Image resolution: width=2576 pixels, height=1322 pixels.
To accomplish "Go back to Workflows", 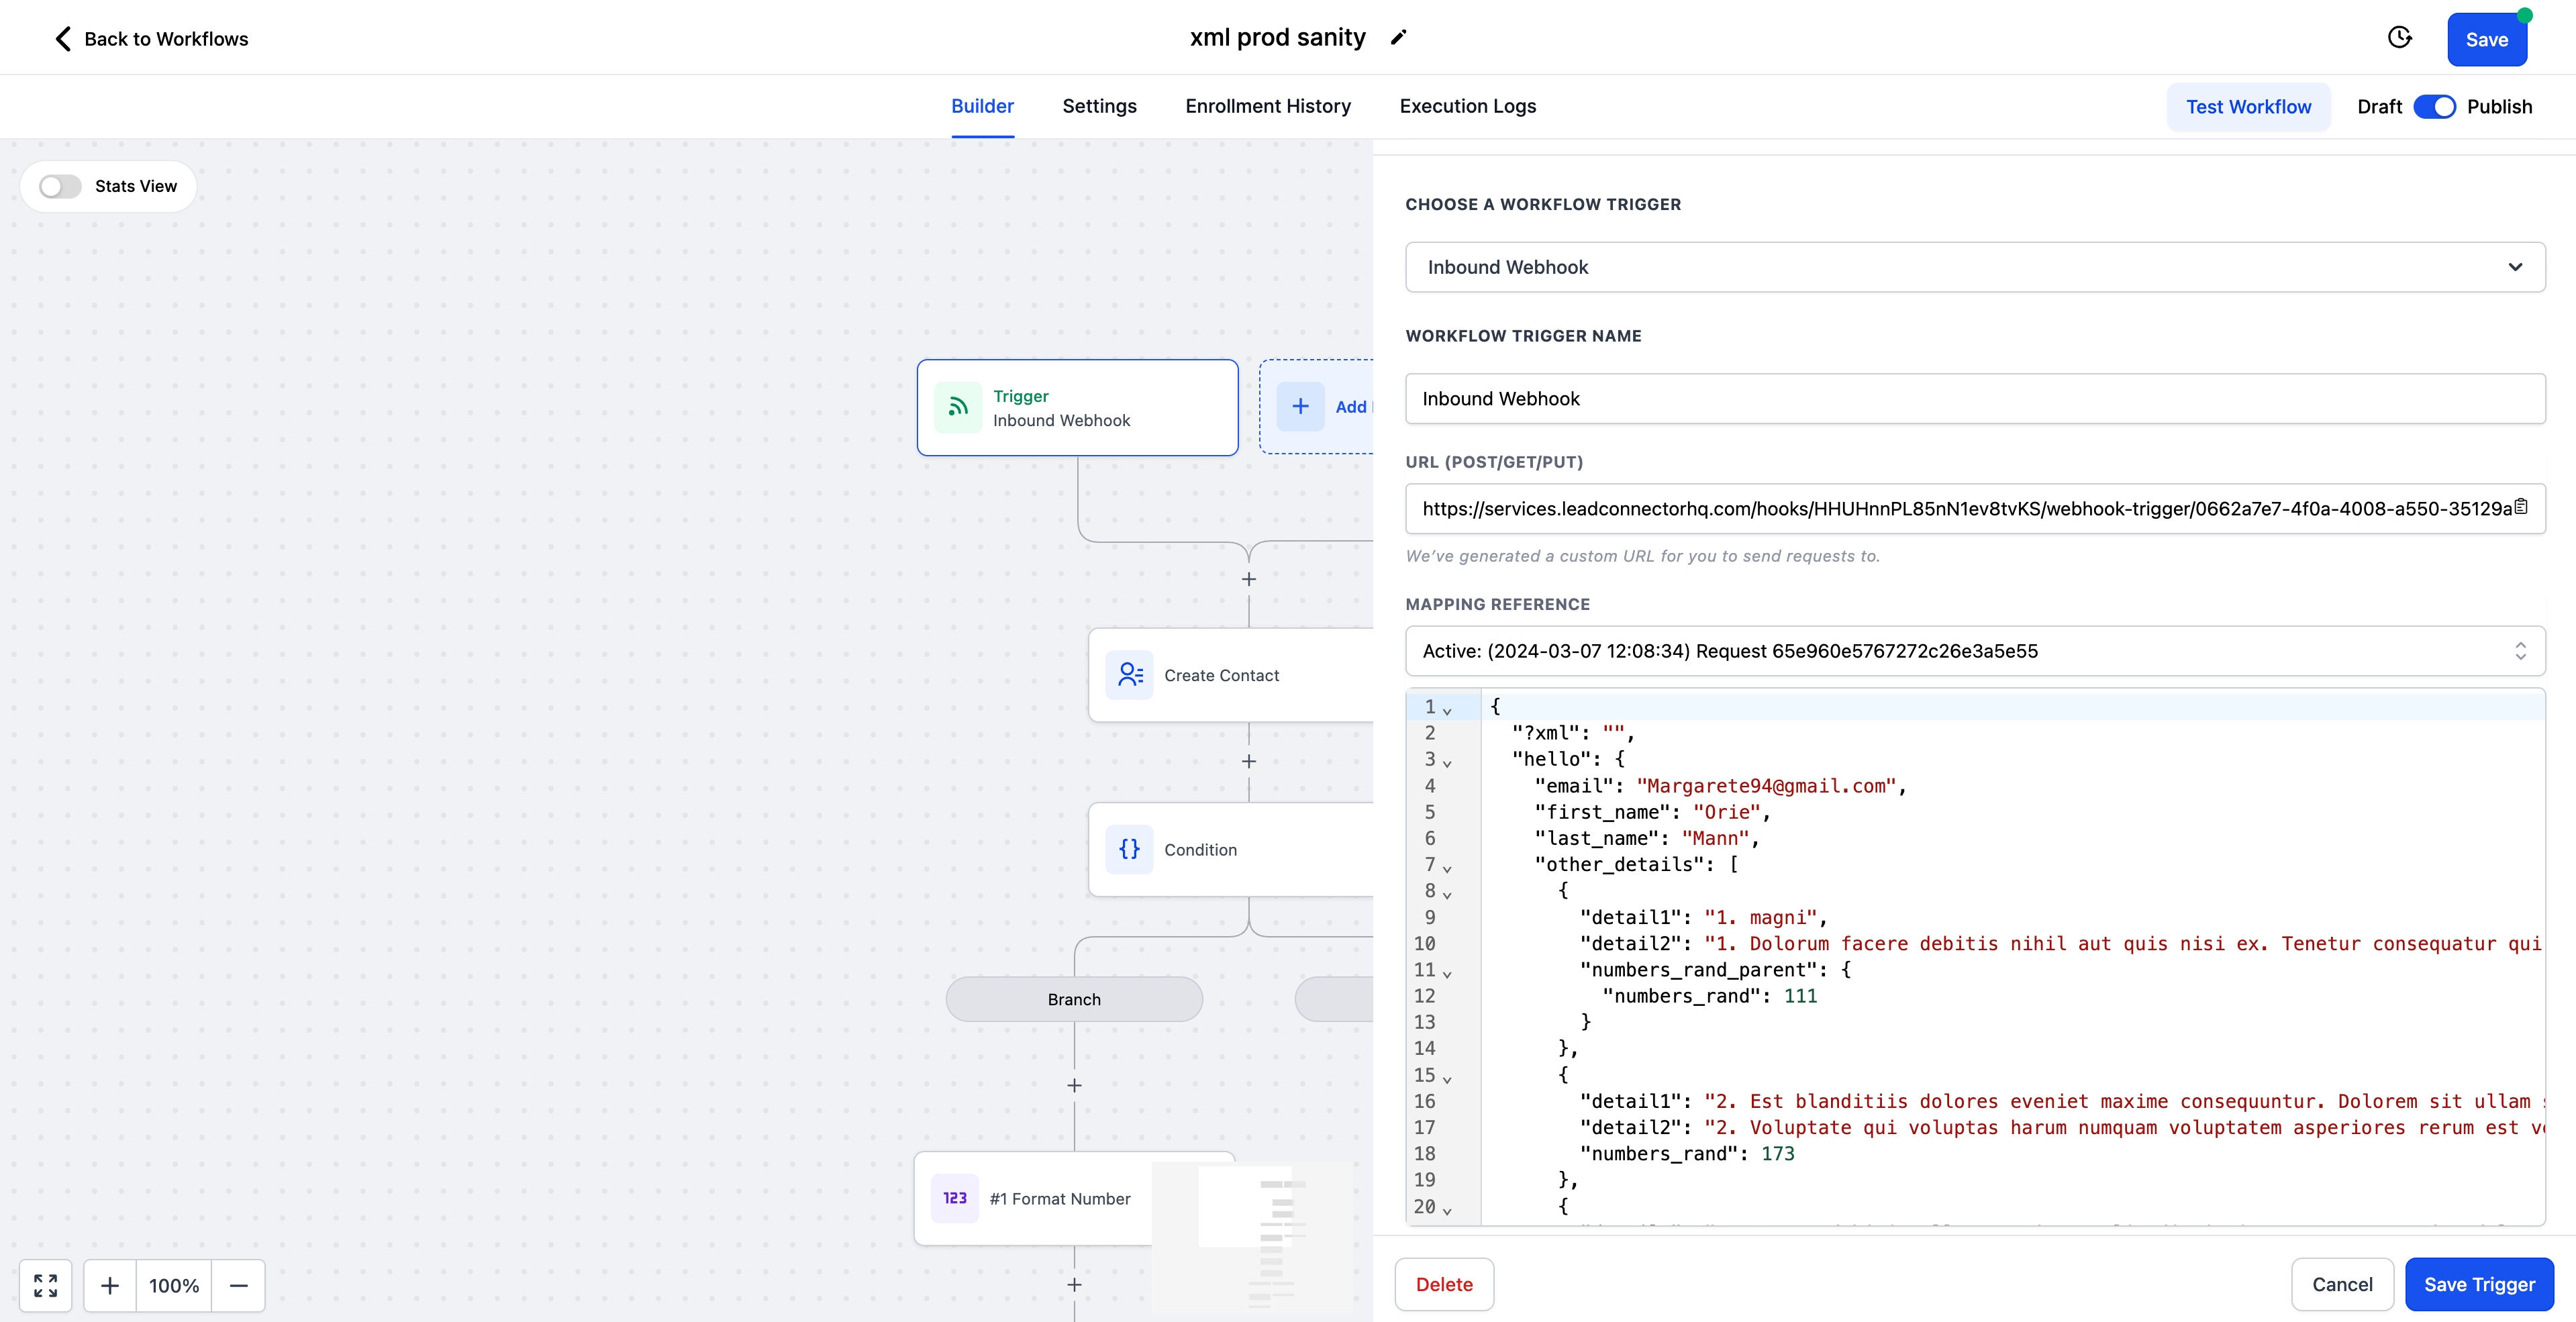I will click(x=150, y=39).
